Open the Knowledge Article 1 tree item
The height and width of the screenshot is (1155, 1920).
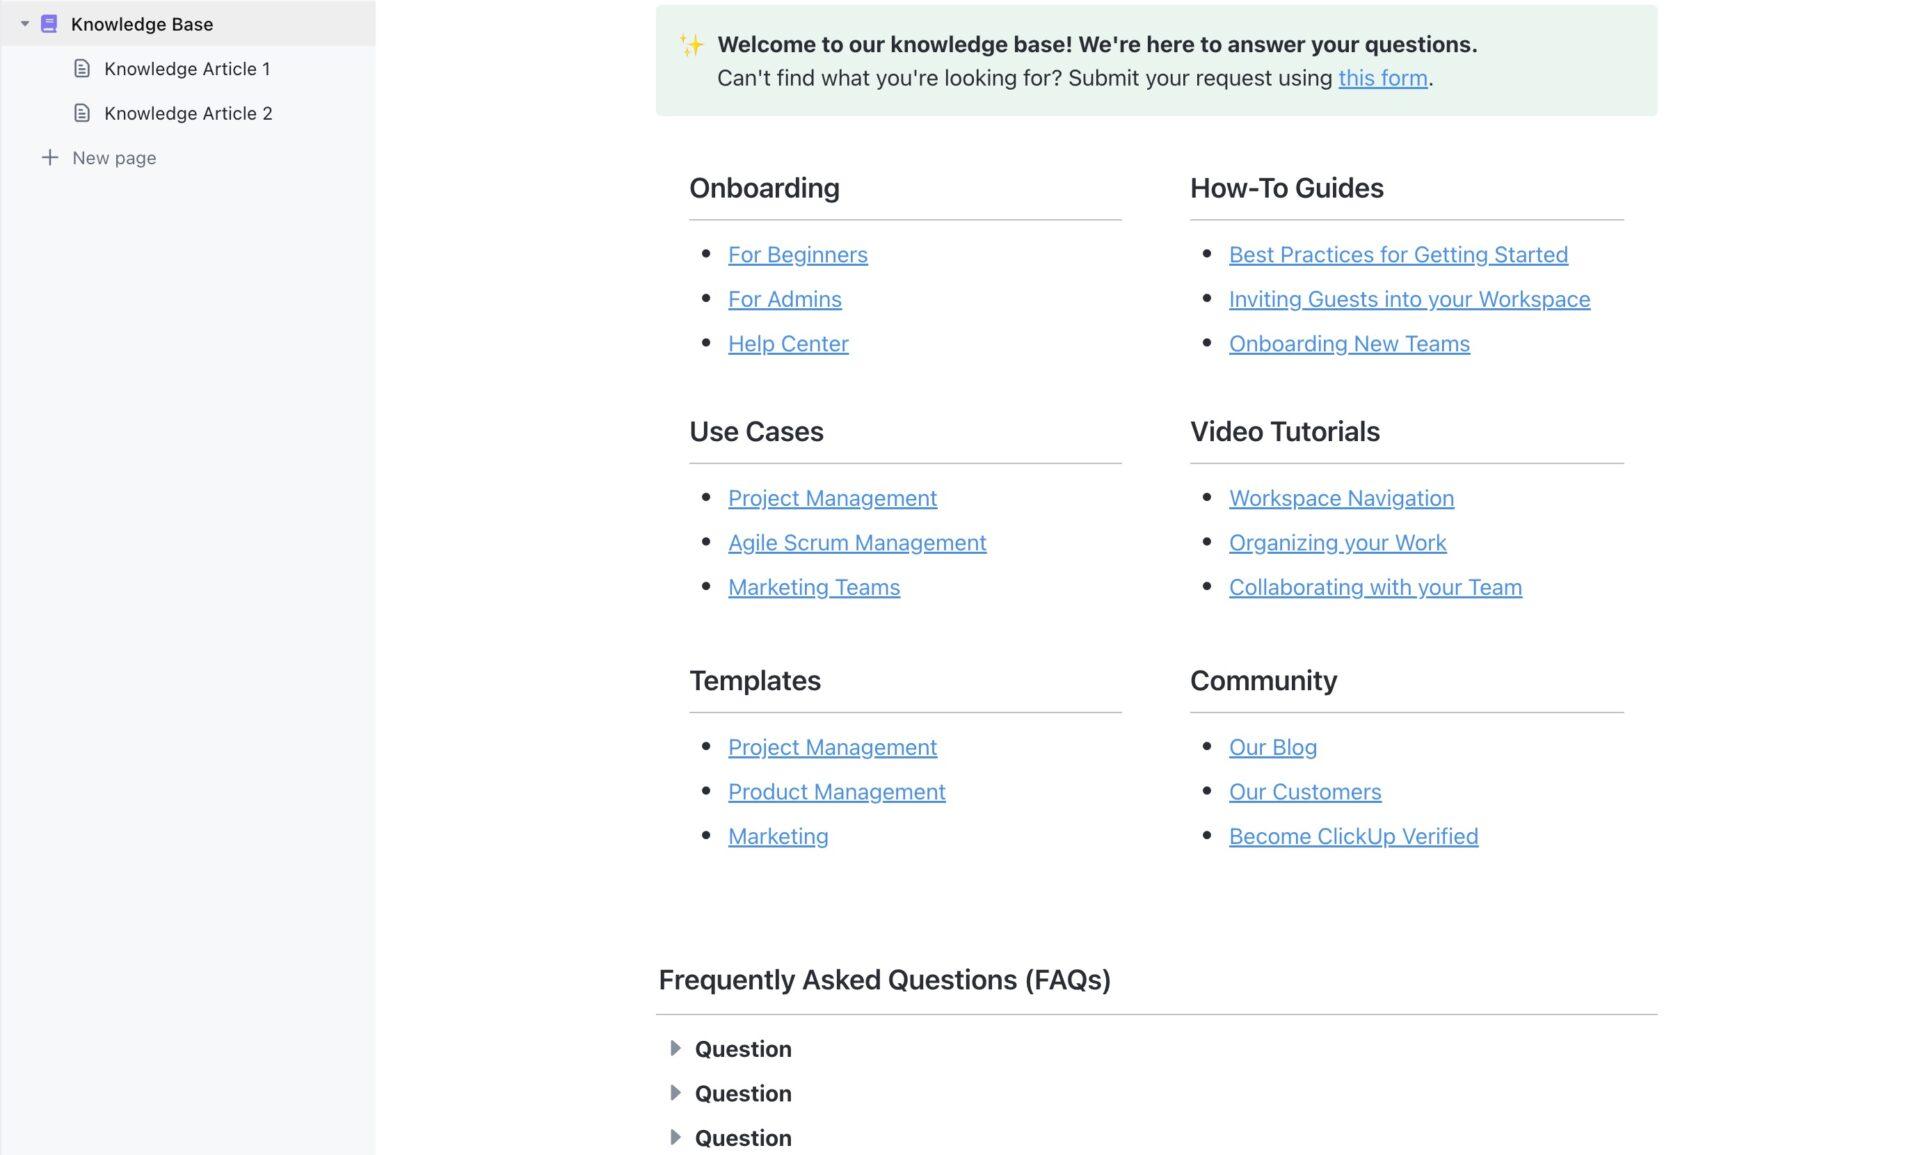click(x=187, y=67)
